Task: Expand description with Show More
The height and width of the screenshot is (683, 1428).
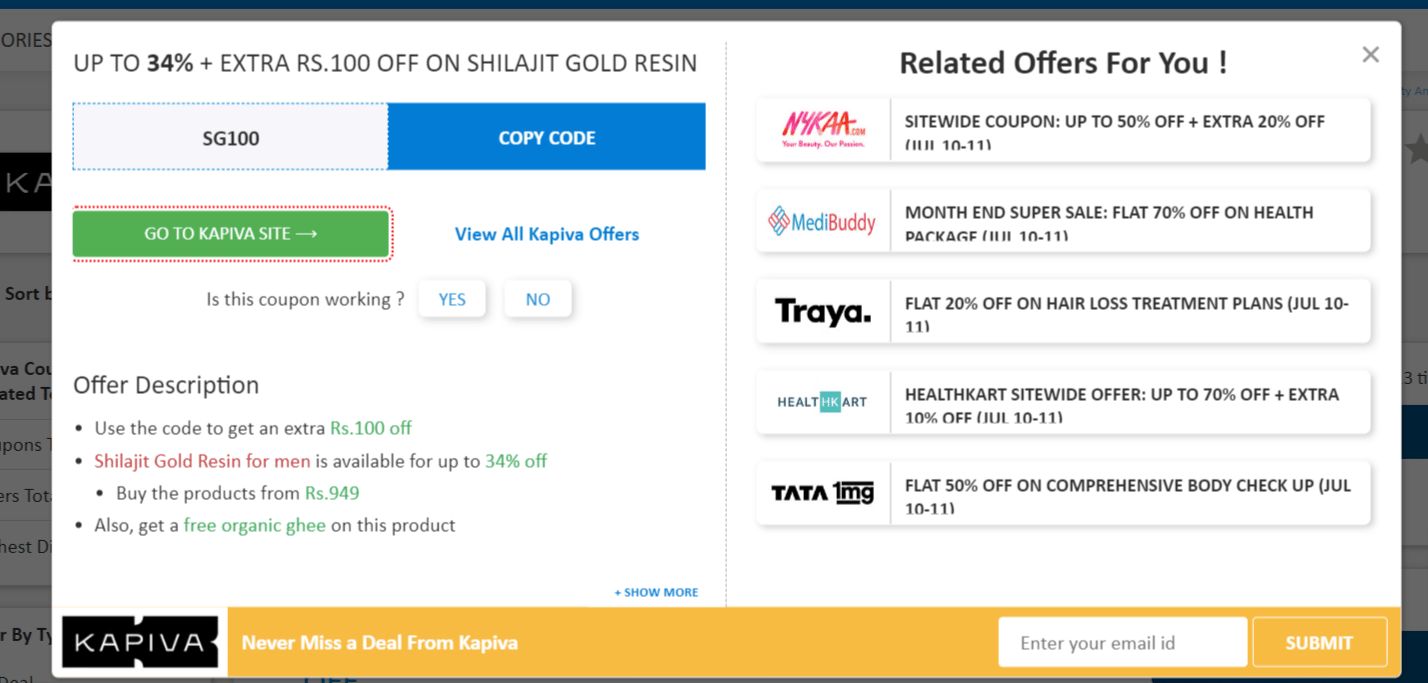Action: coord(656,592)
